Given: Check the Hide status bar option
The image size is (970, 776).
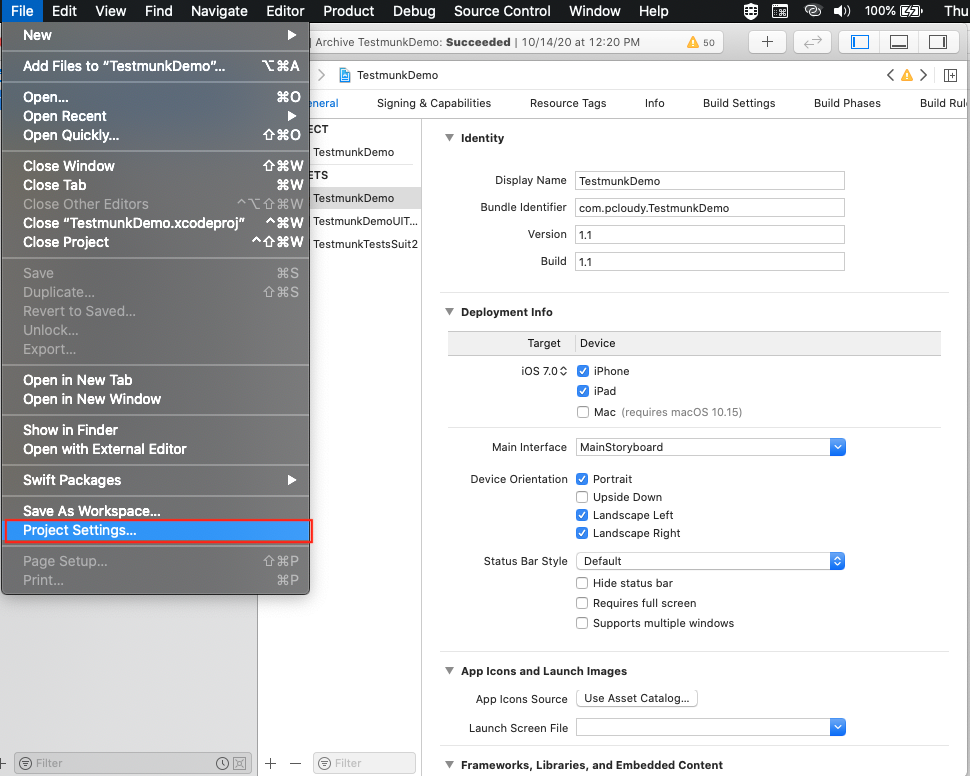Looking at the screenshot, I should point(582,583).
